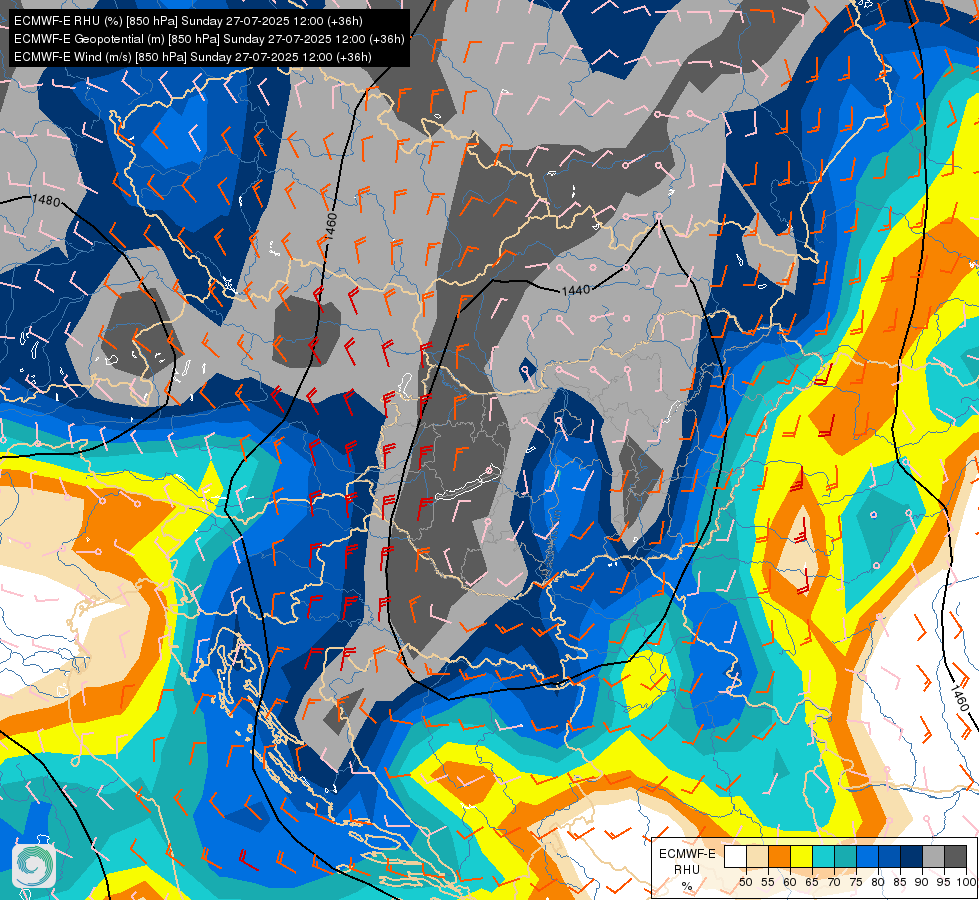Screen dimensions: 979x900
Task: Click the legend title ECMWF-E
Action: [687, 854]
